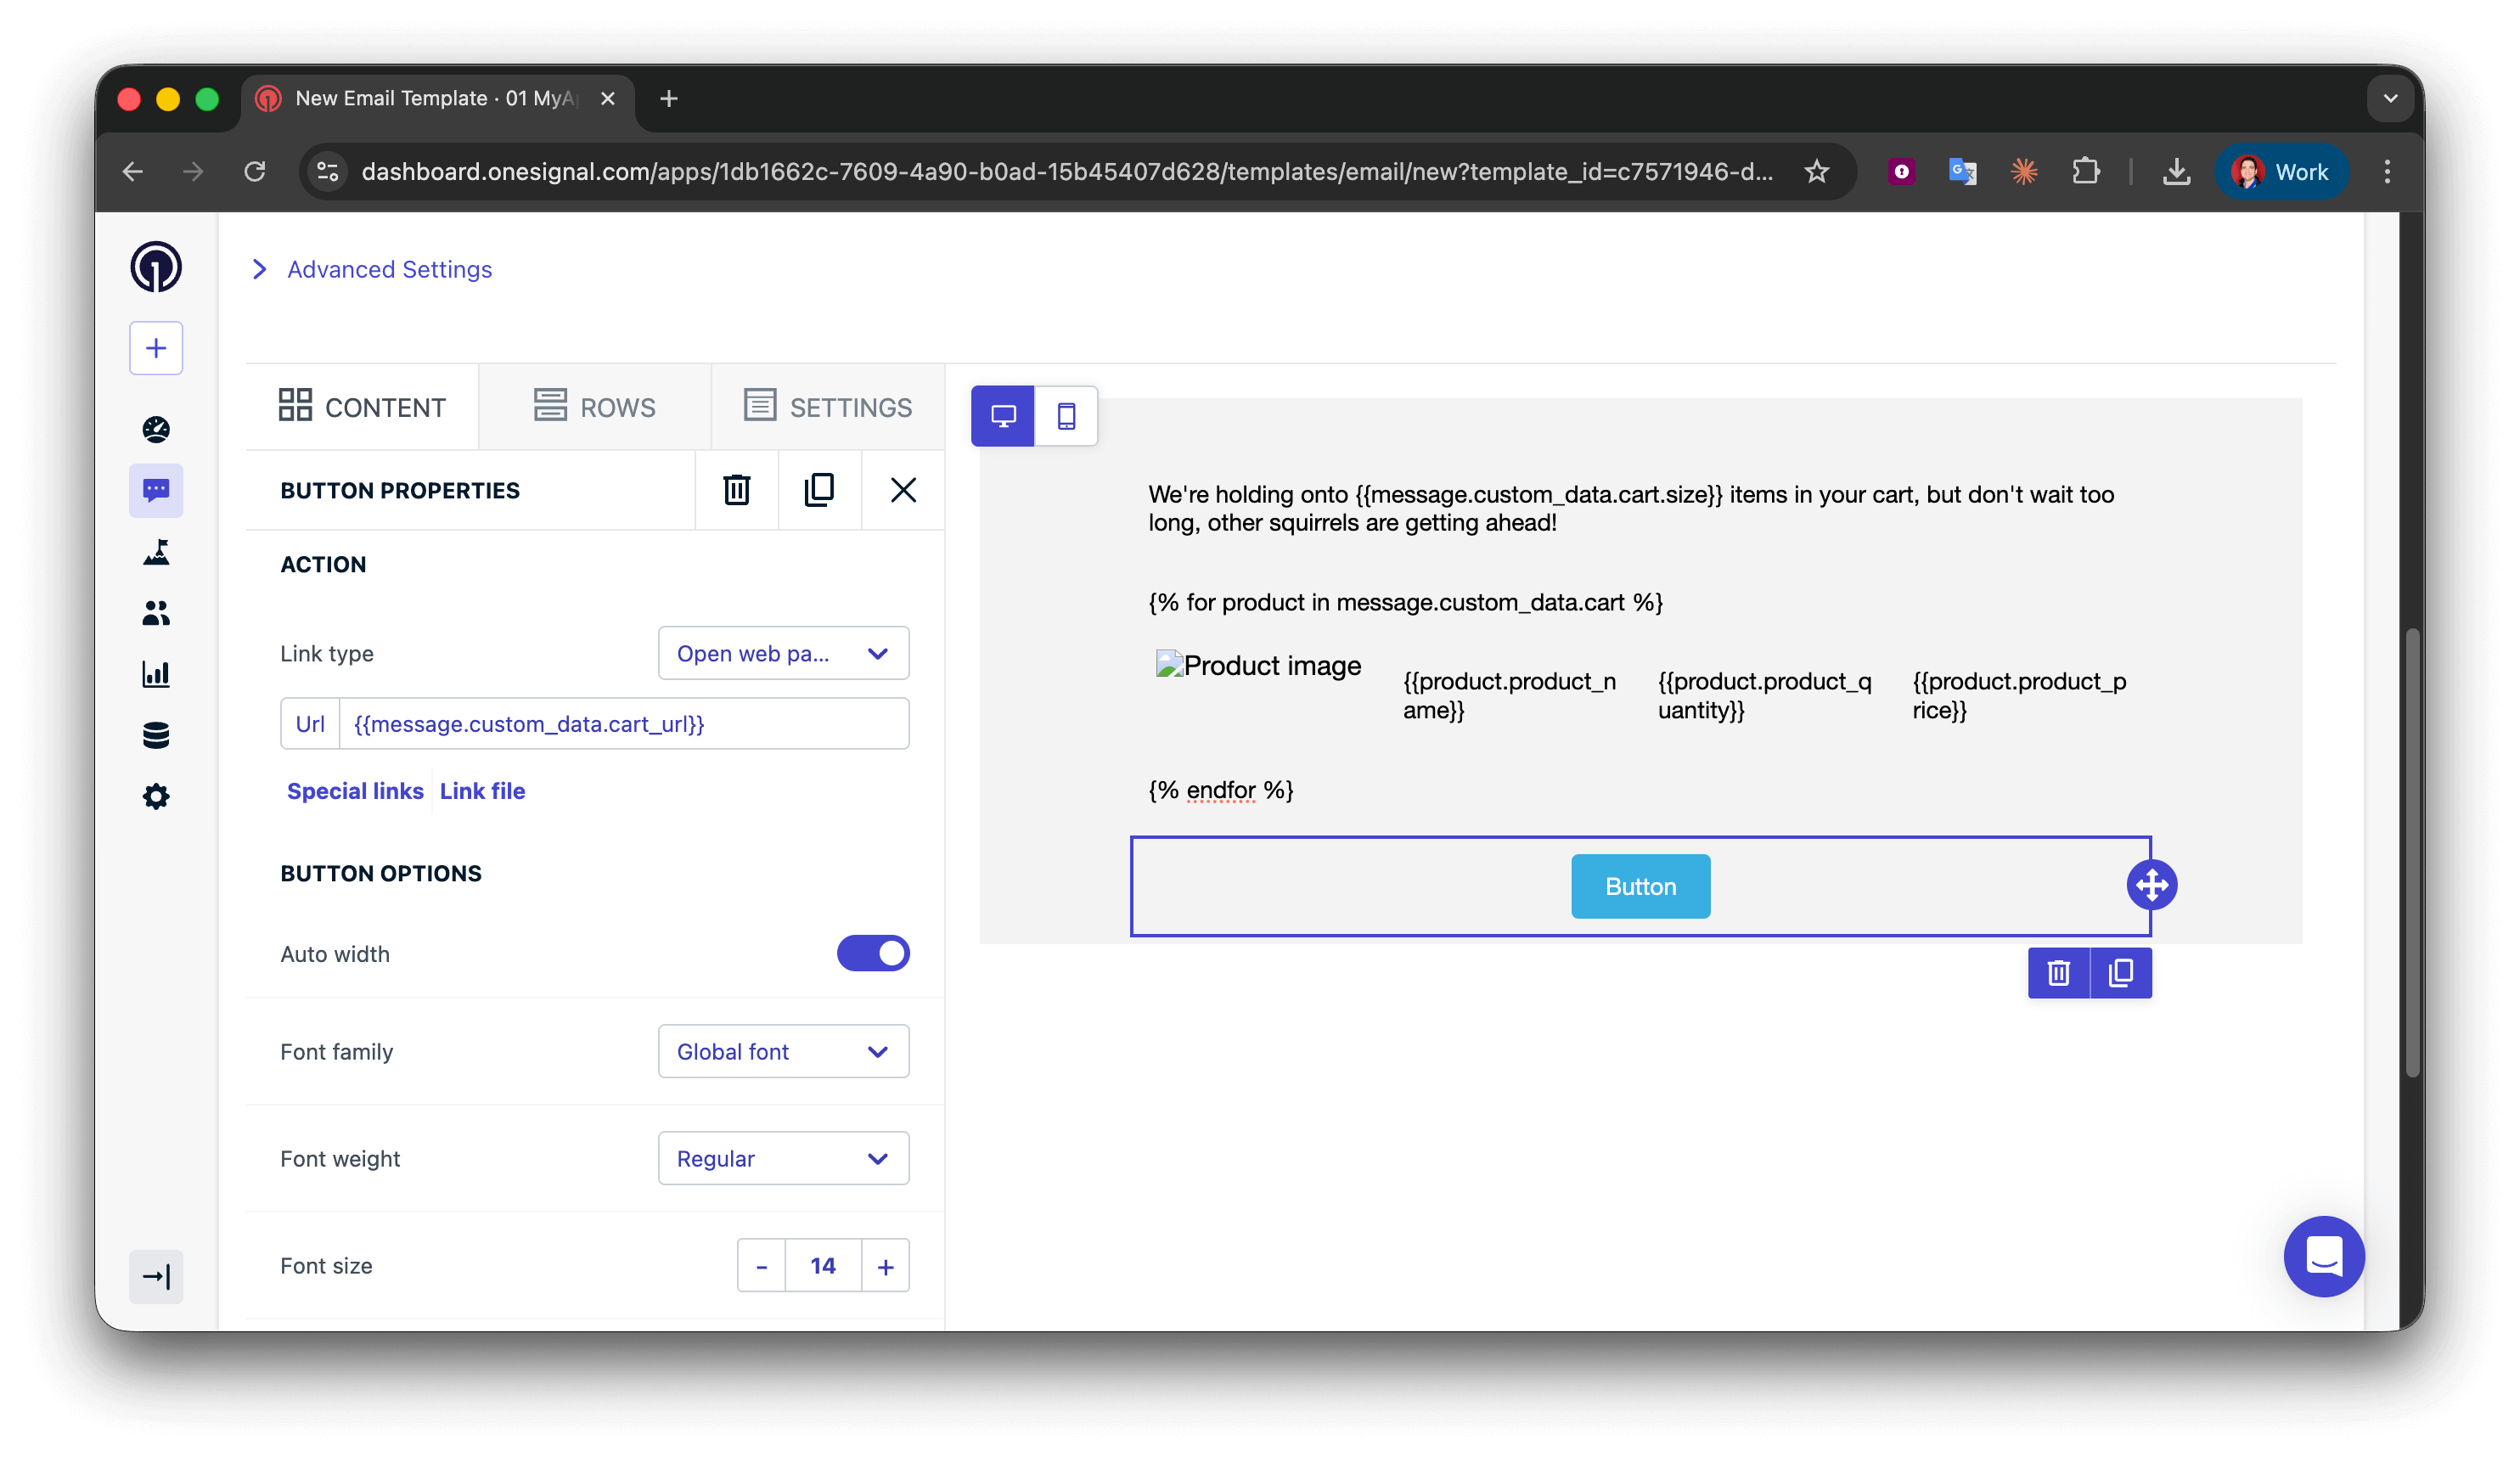
Task: Switch to desktop preview mode
Action: pos(1003,416)
